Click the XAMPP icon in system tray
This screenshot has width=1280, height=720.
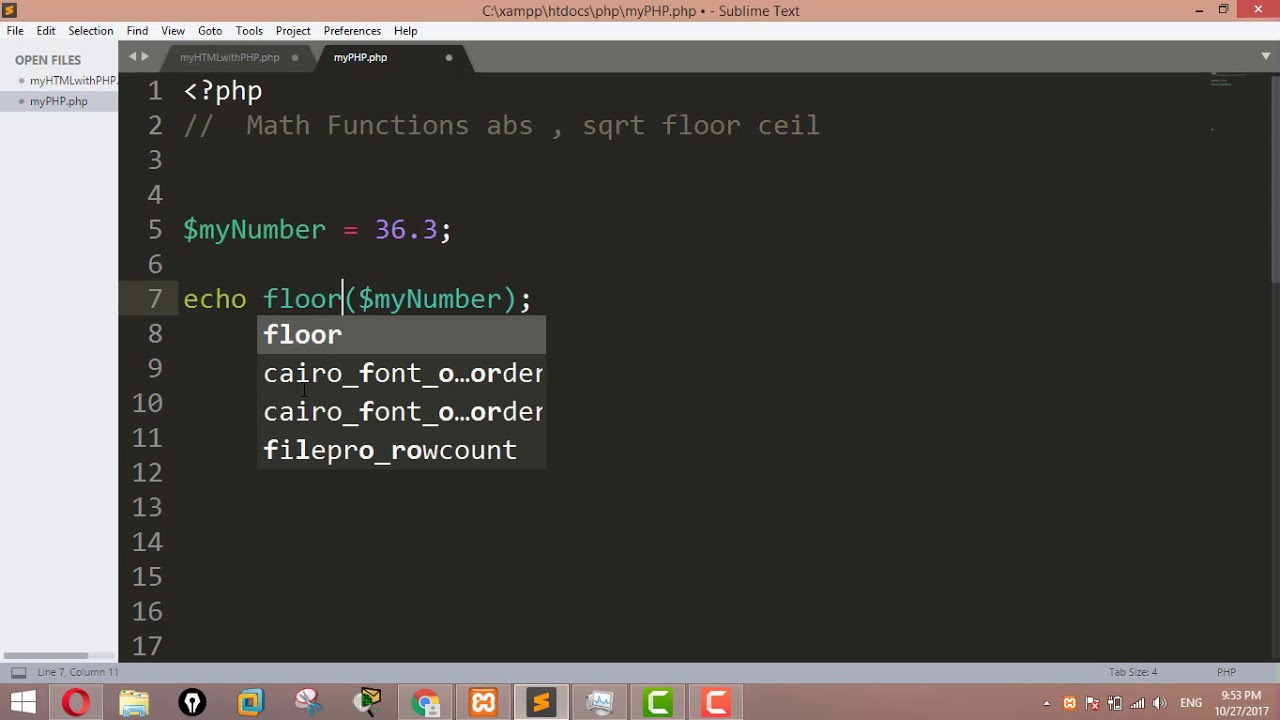click(x=1070, y=703)
